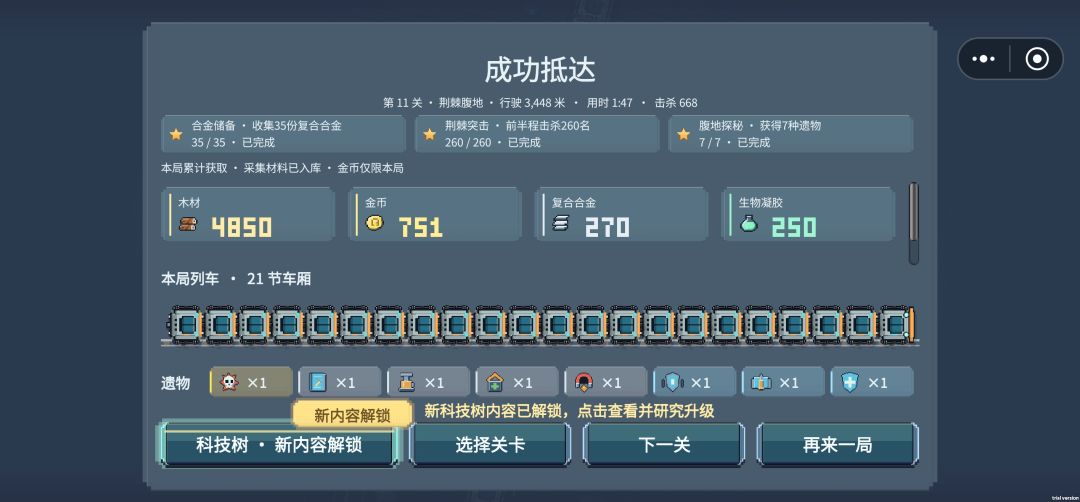Select the skull relic ×1
Image resolution: width=1080 pixels, height=502 pixels.
[251, 382]
